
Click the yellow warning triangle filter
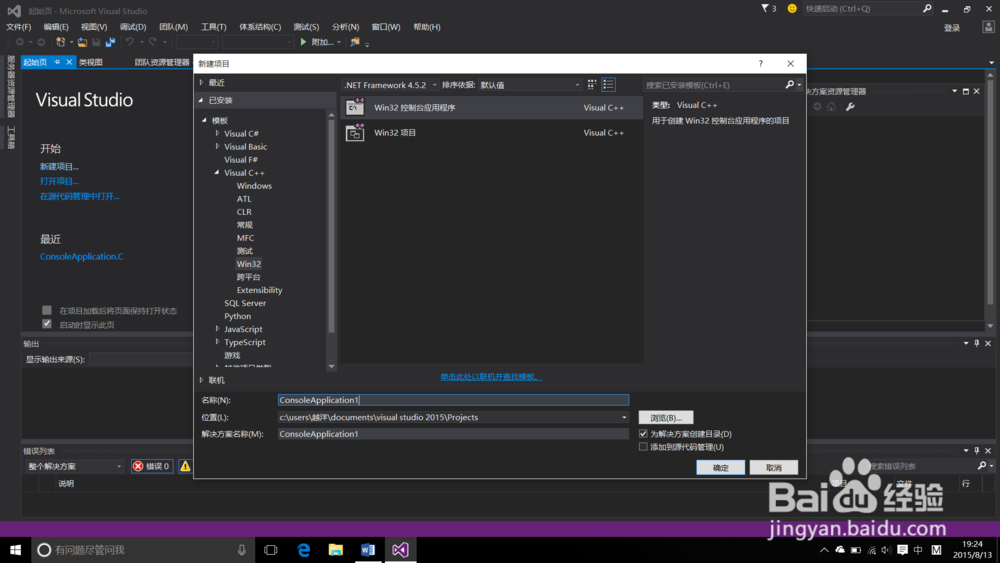pos(185,466)
